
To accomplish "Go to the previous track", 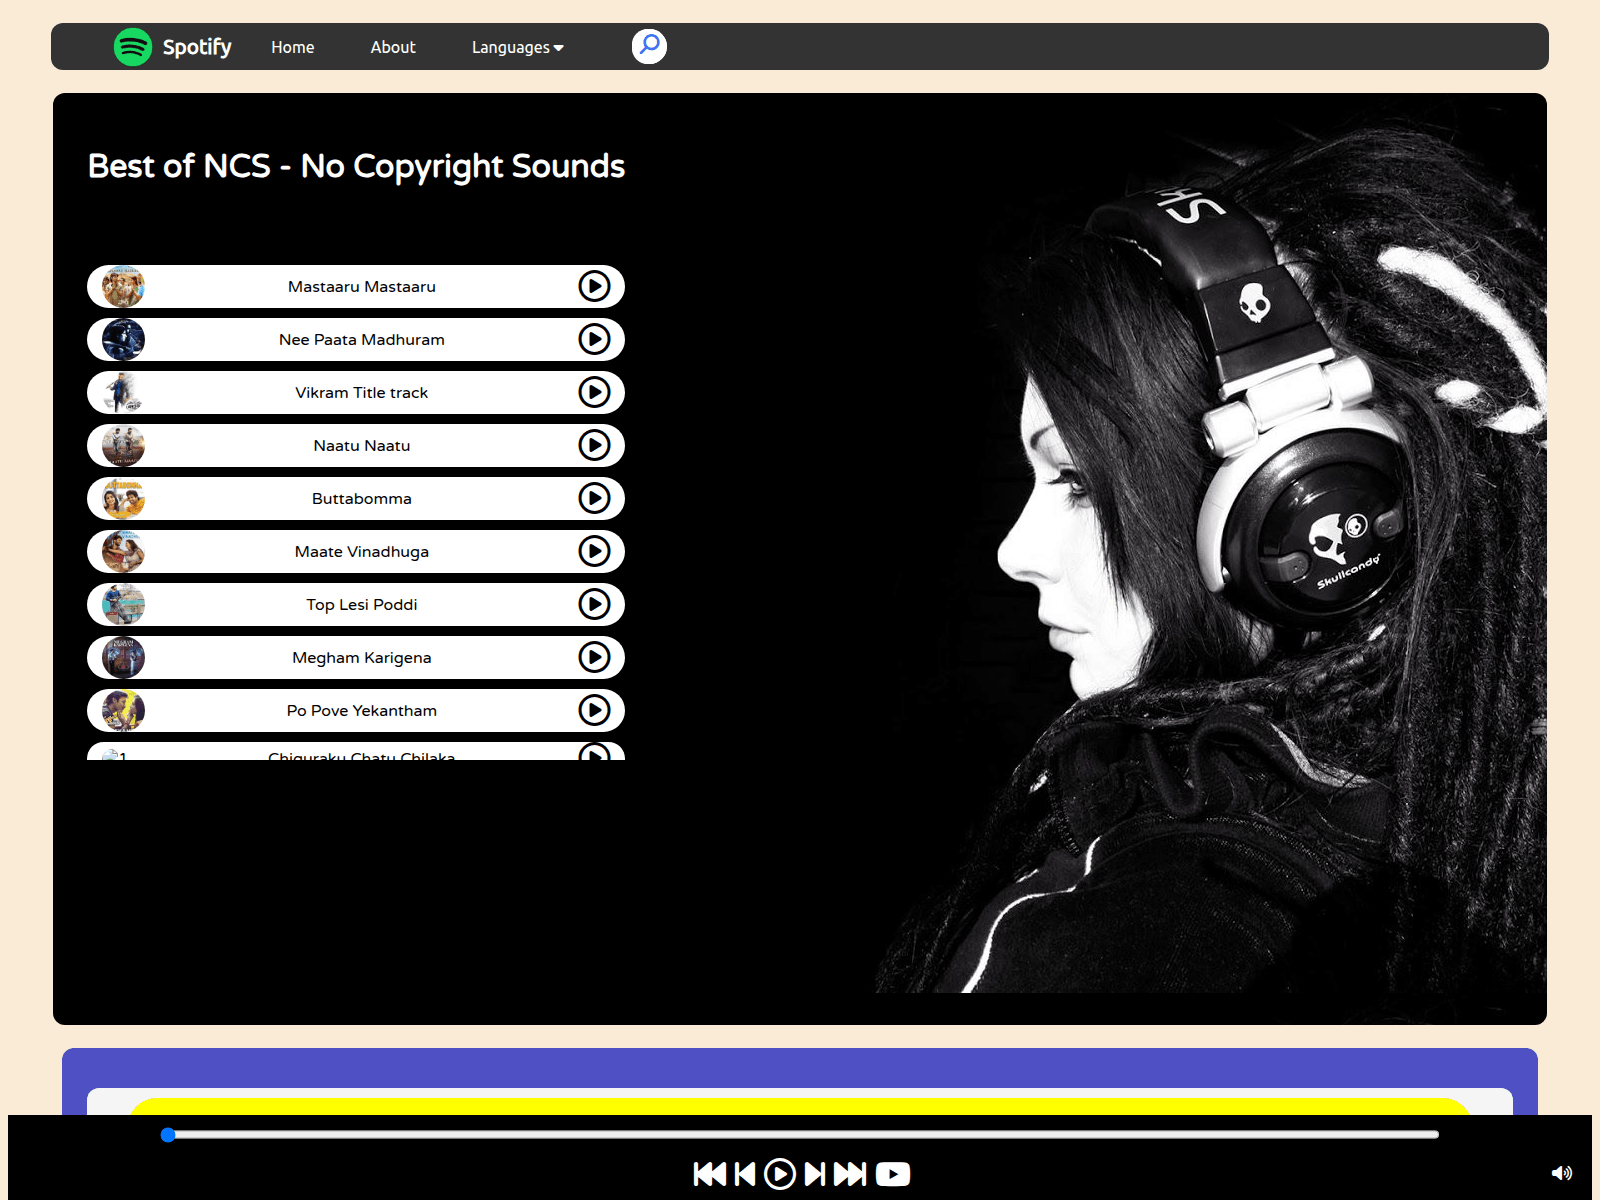I will coord(745,1174).
